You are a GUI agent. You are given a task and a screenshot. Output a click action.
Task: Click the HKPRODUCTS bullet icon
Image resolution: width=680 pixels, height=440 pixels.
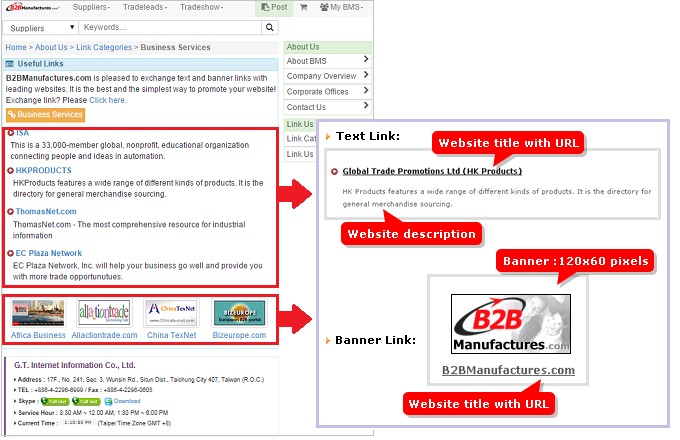pos(10,170)
